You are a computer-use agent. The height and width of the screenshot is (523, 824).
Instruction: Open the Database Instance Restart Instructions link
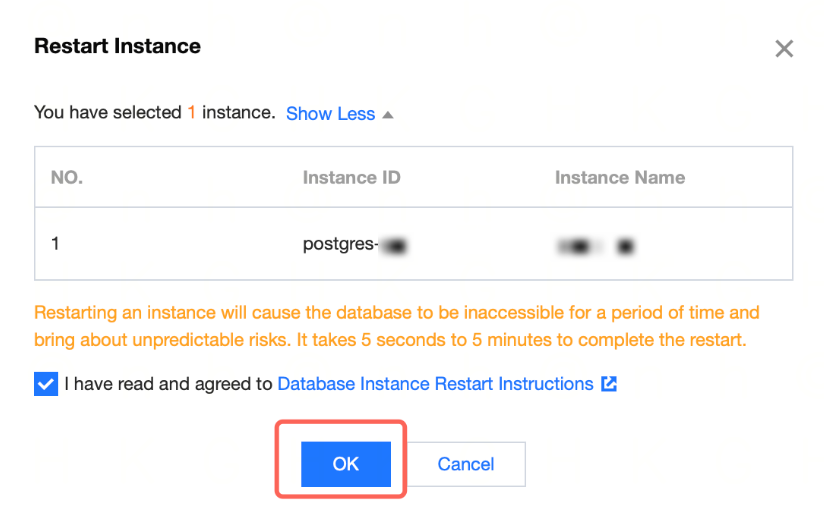(435, 384)
